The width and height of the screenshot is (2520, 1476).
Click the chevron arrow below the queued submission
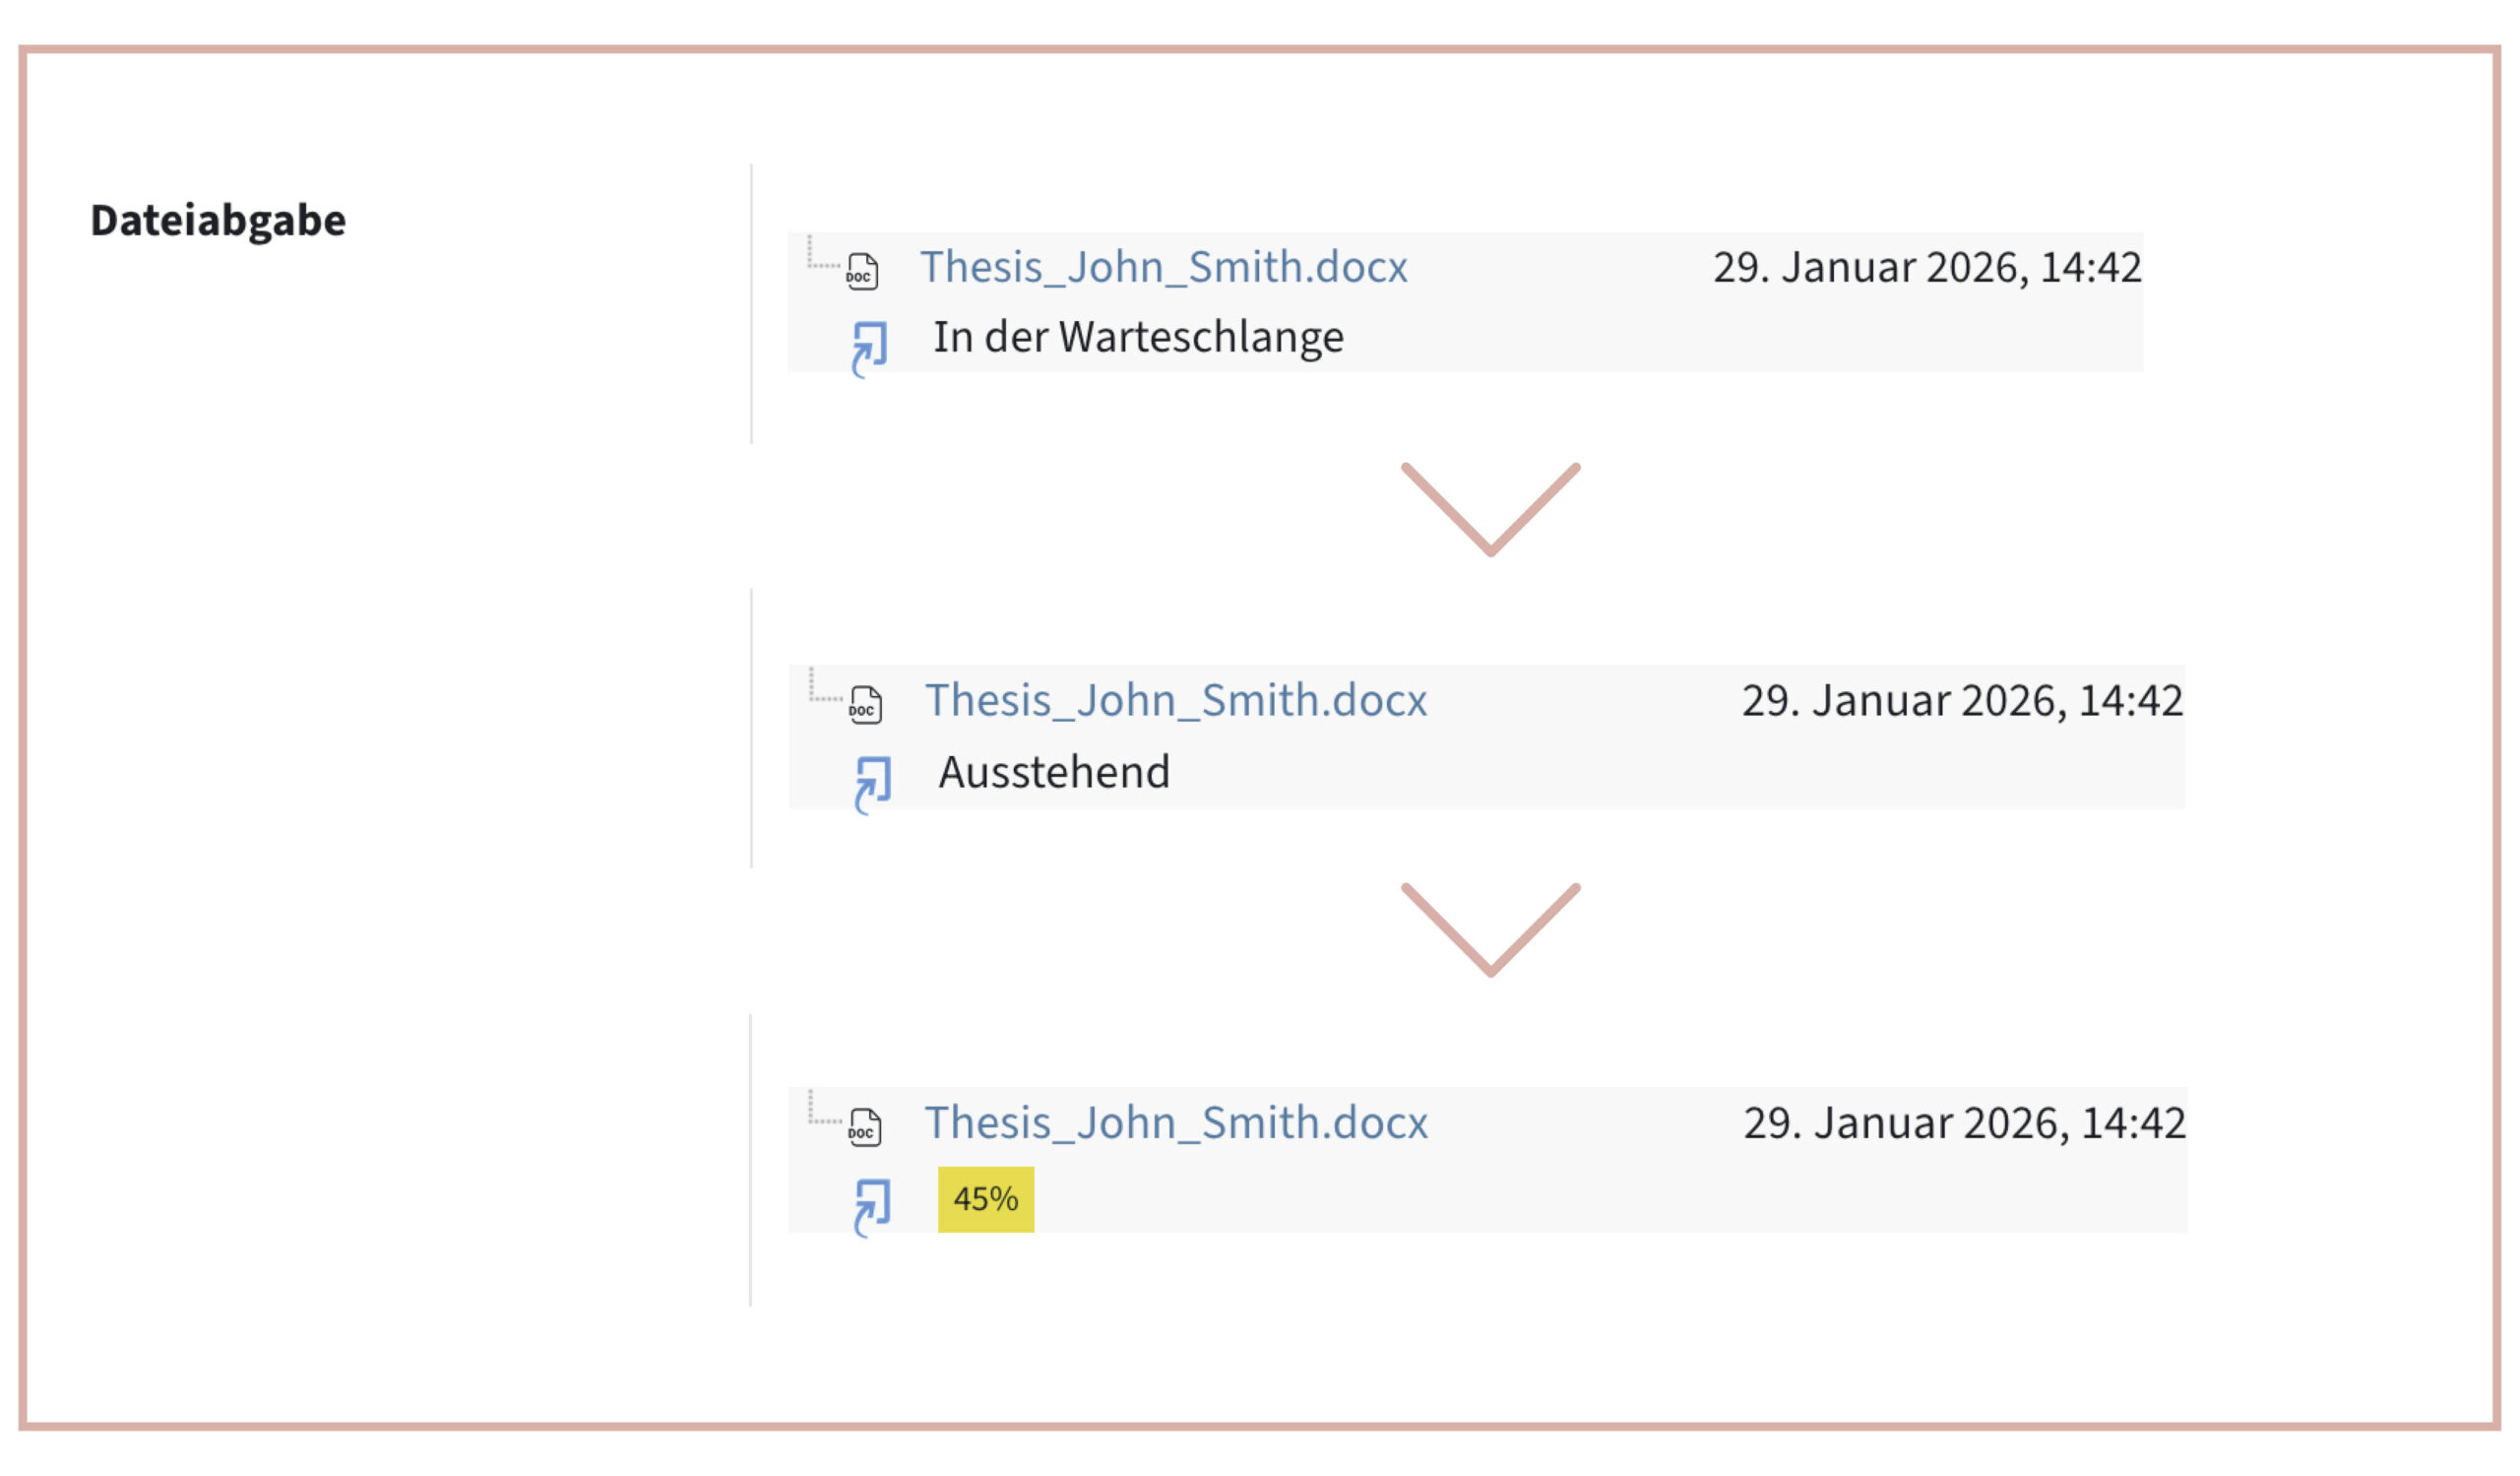click(x=1490, y=508)
